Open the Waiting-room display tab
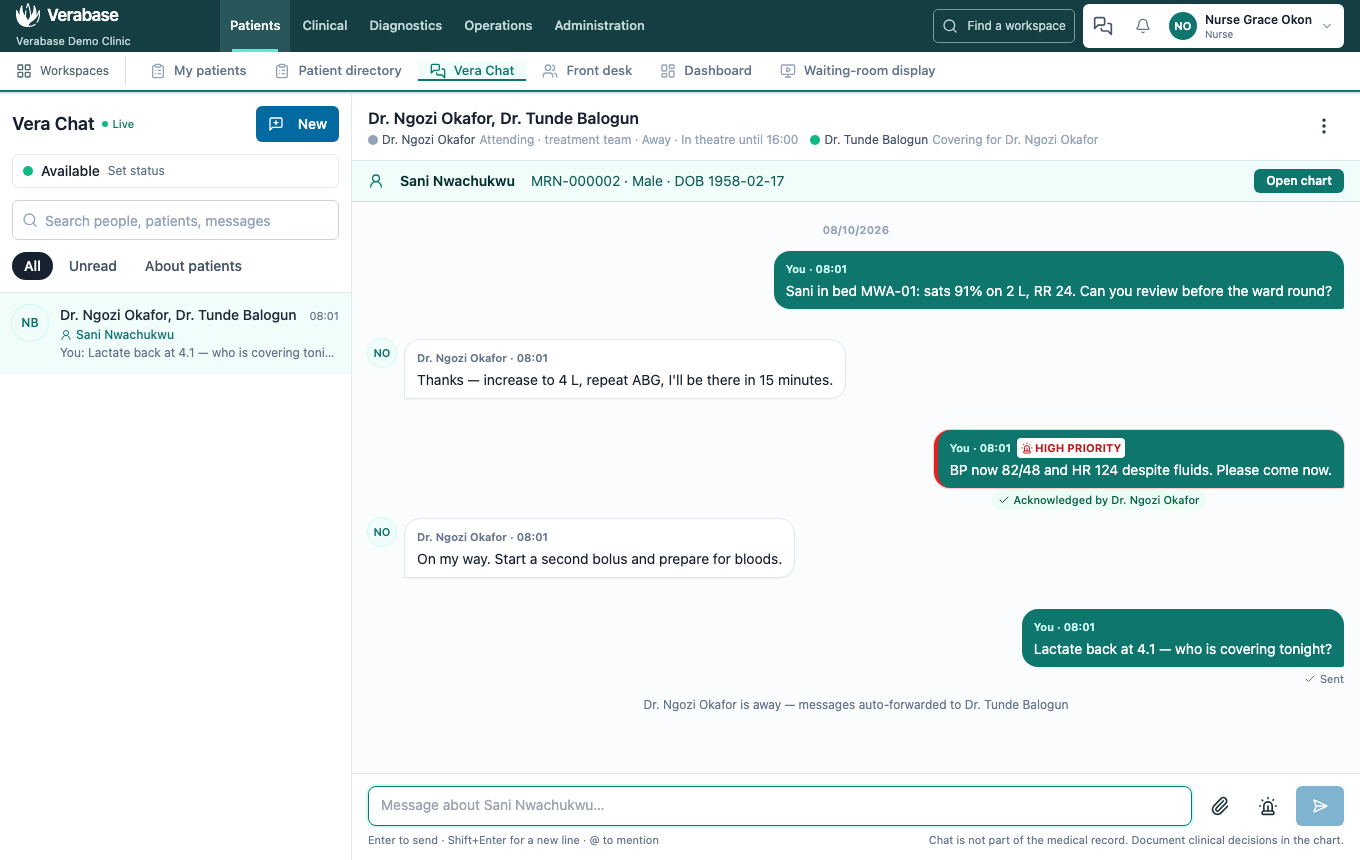Viewport: 1360px width, 860px height. (858, 71)
